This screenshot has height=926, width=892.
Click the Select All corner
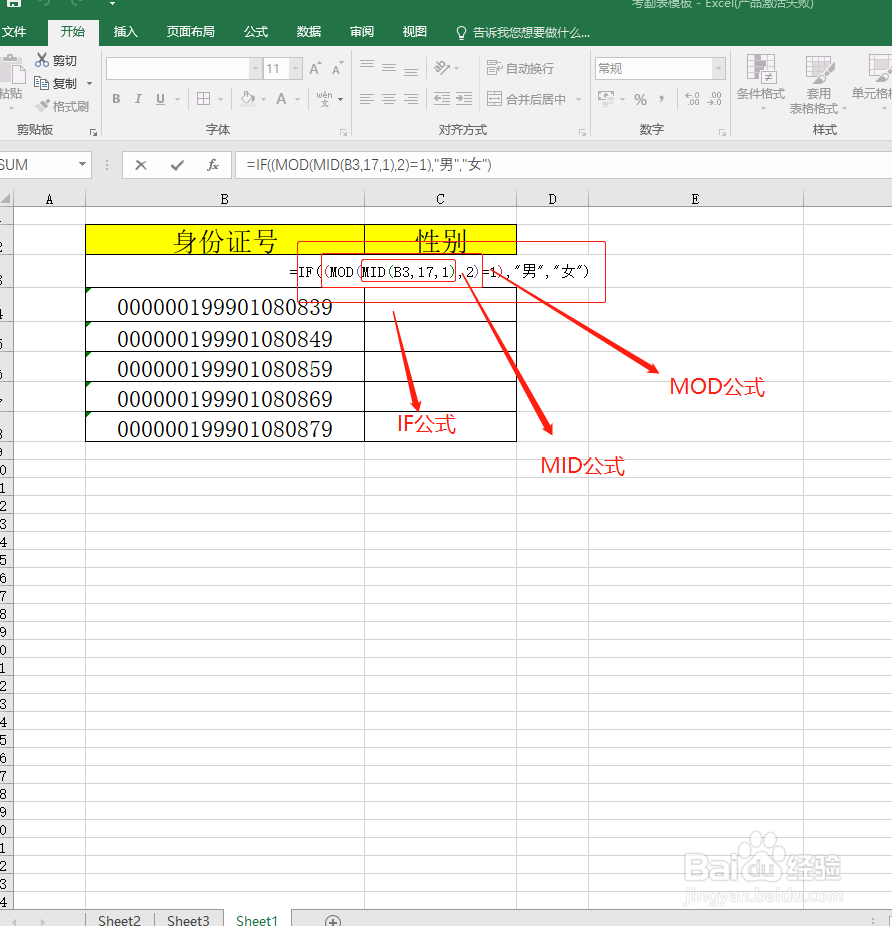tap(6, 199)
